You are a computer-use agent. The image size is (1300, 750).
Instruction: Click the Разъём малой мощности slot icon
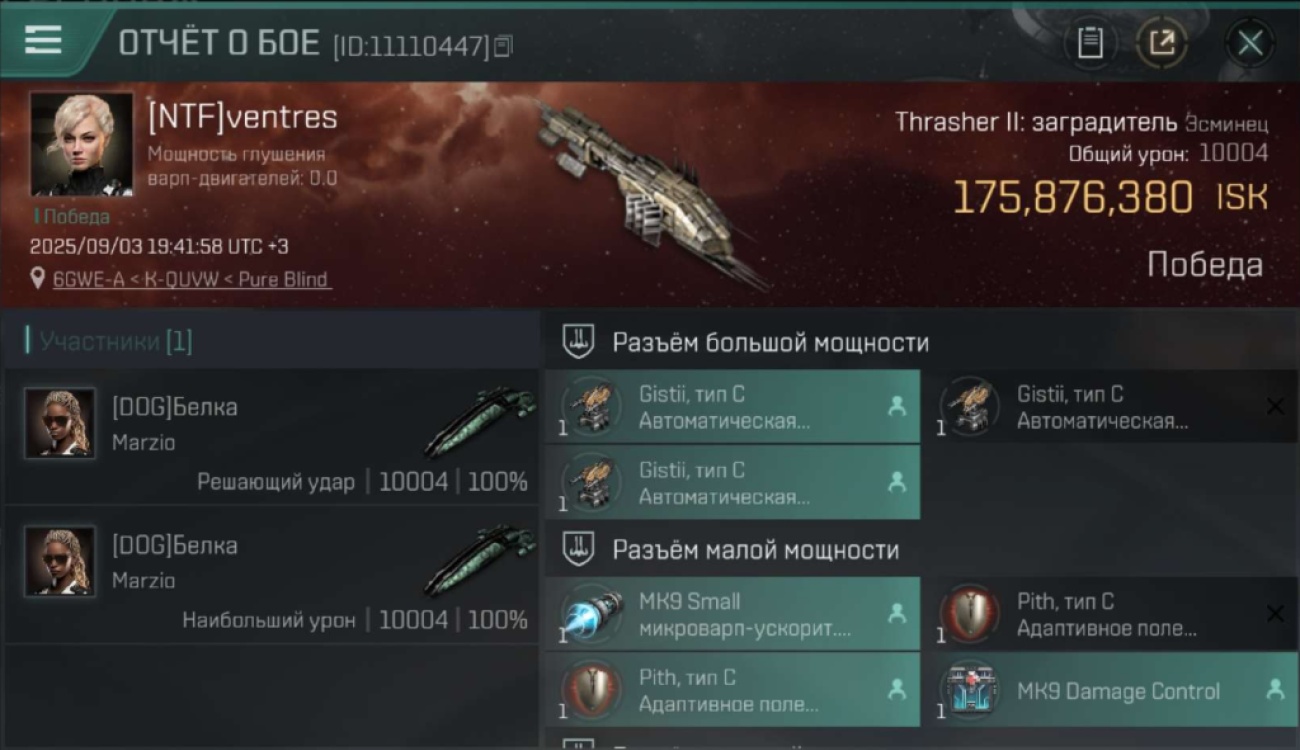coord(578,549)
